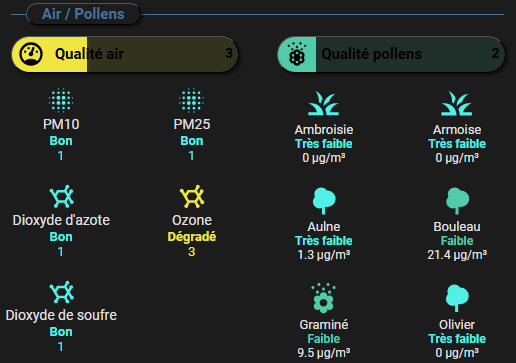Image resolution: width=516 pixels, height=363 pixels.
Task: Select the yellow Ozone molecule icon
Action: coord(192,196)
